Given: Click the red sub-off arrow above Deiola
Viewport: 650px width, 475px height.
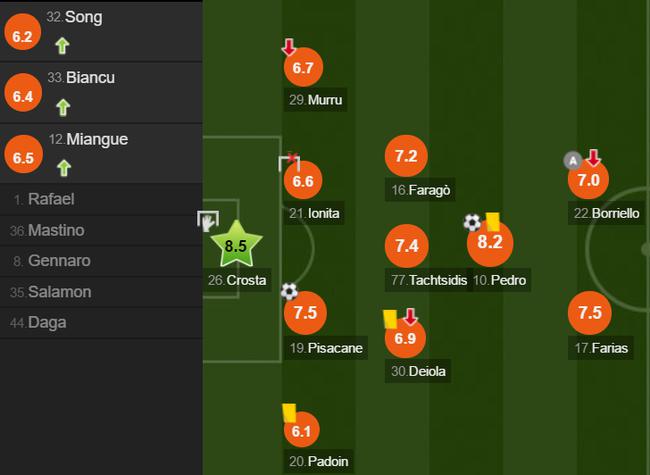Looking at the screenshot, I should click(x=410, y=317).
